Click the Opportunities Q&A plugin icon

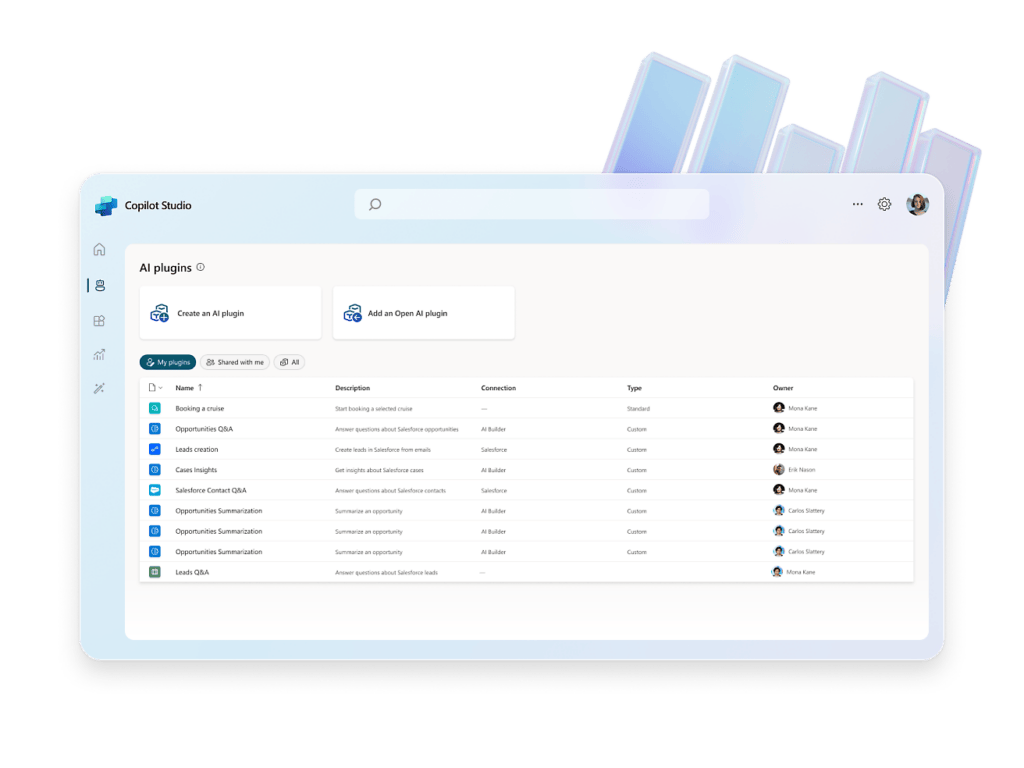click(x=155, y=429)
